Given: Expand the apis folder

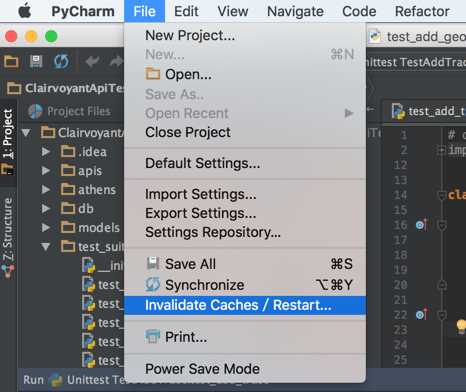Looking at the screenshot, I should (46, 171).
